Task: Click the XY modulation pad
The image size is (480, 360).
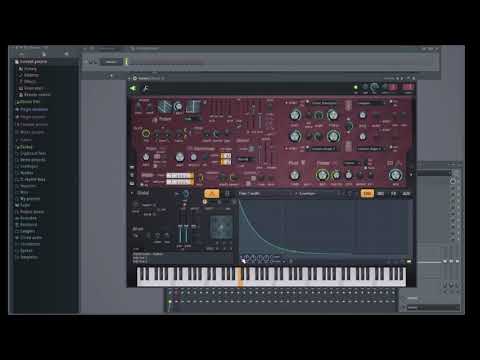Action: [221, 228]
